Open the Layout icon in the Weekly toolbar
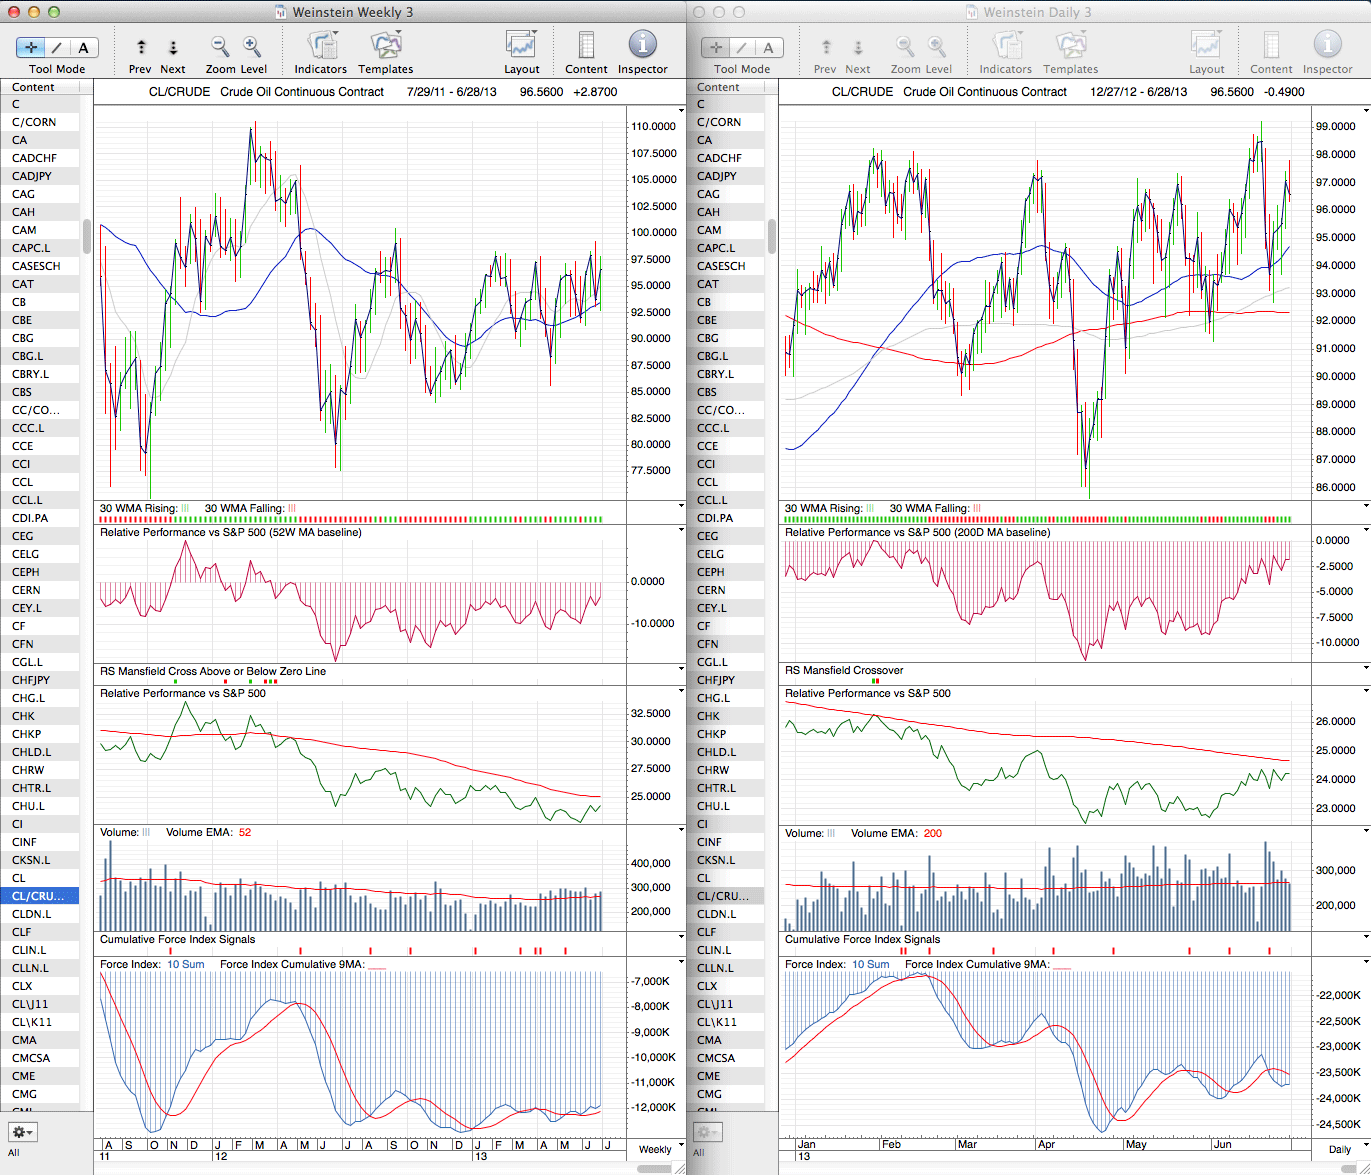Image resolution: width=1371 pixels, height=1175 pixels. point(521,46)
